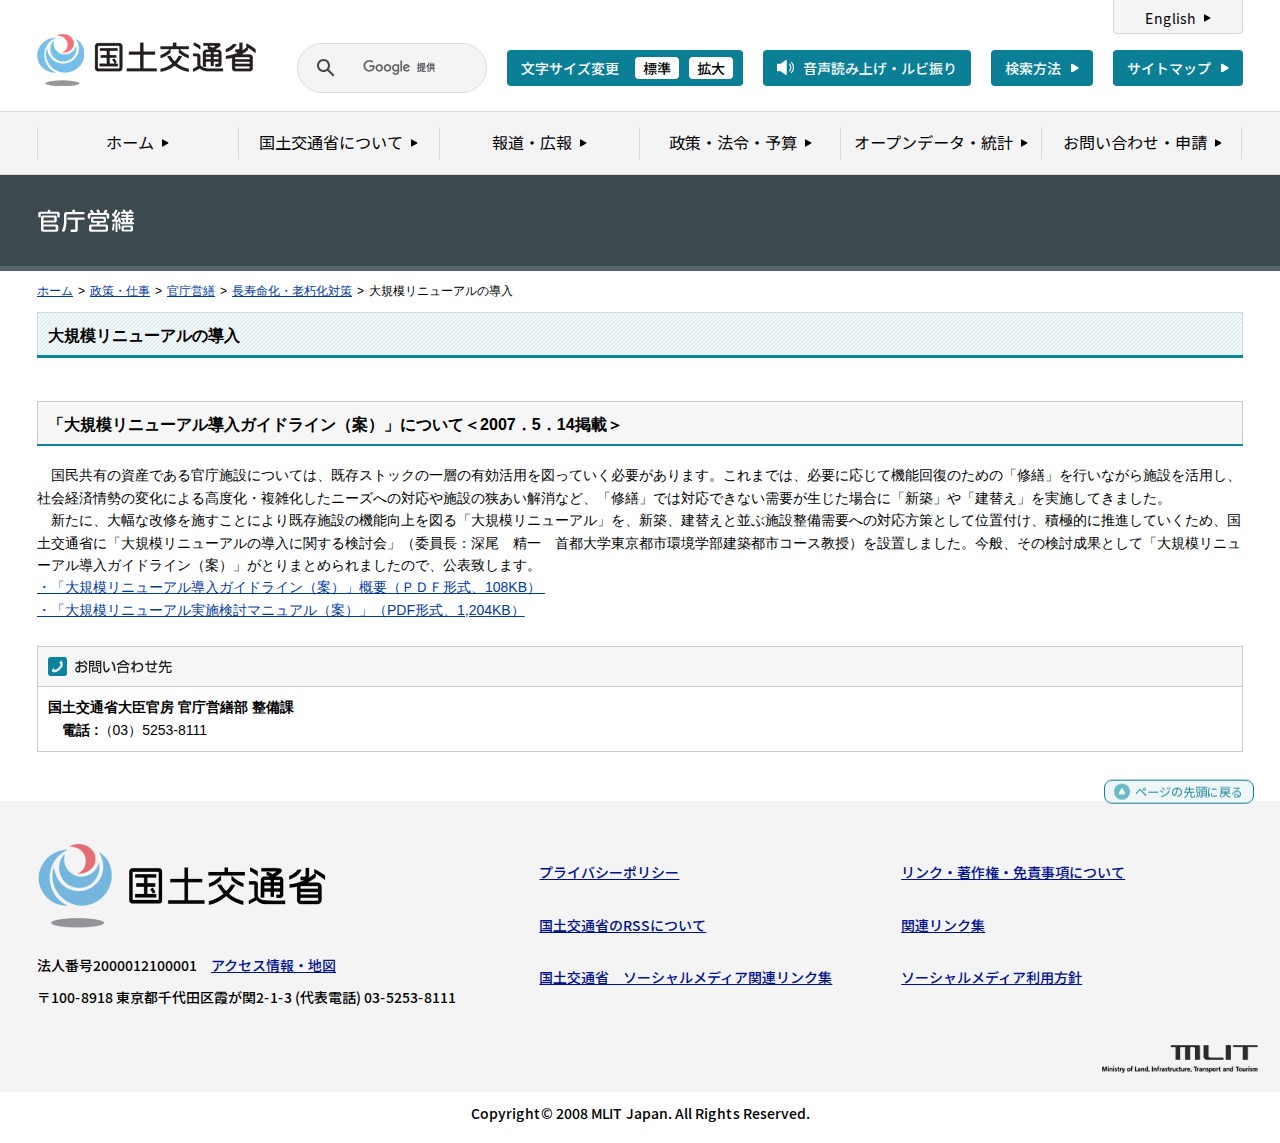Expand the 政策・法令・予算 menu
The image size is (1280, 1143).
point(740,143)
